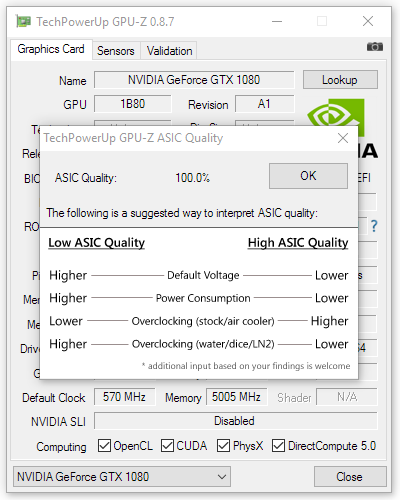Click the GPU field showing 1B80
Screen dimensions: 400x500
click(133, 104)
